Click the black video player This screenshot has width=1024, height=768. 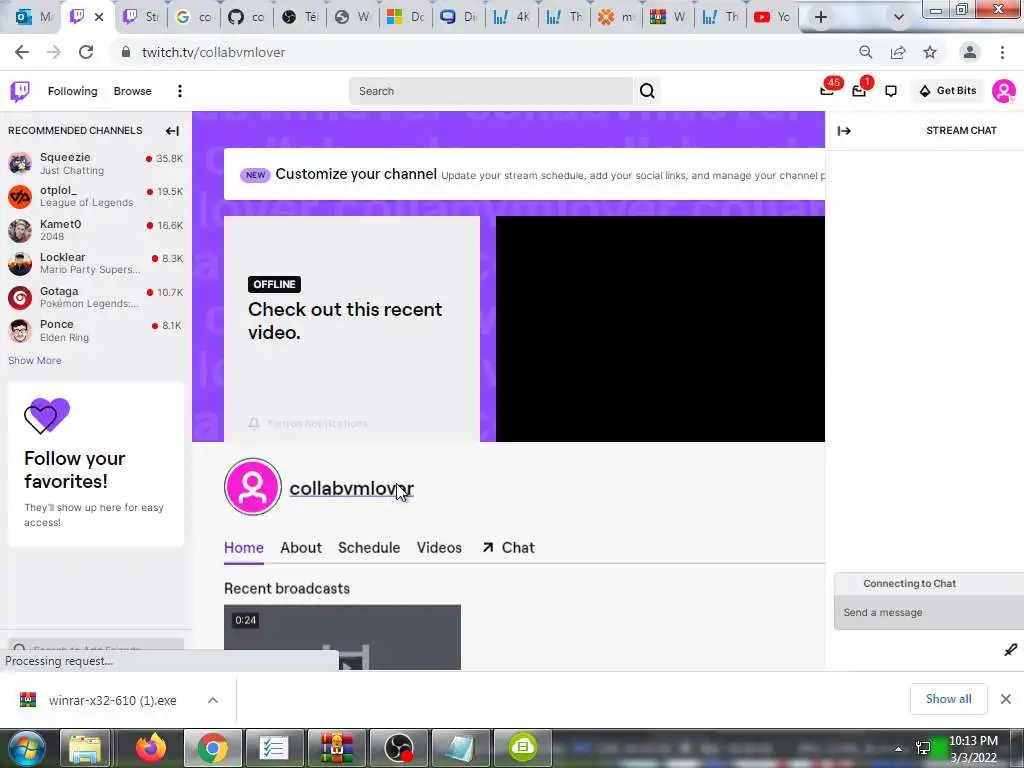660,328
